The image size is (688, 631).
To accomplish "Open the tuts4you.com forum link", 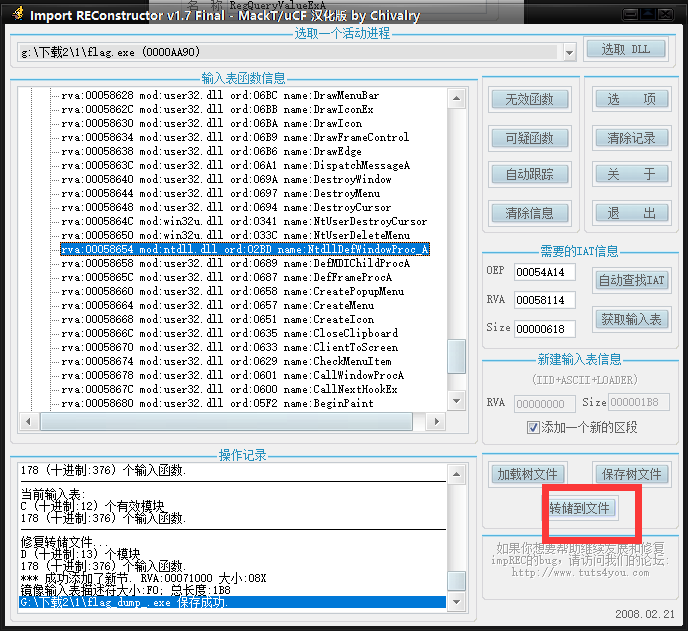I will coord(582,573).
